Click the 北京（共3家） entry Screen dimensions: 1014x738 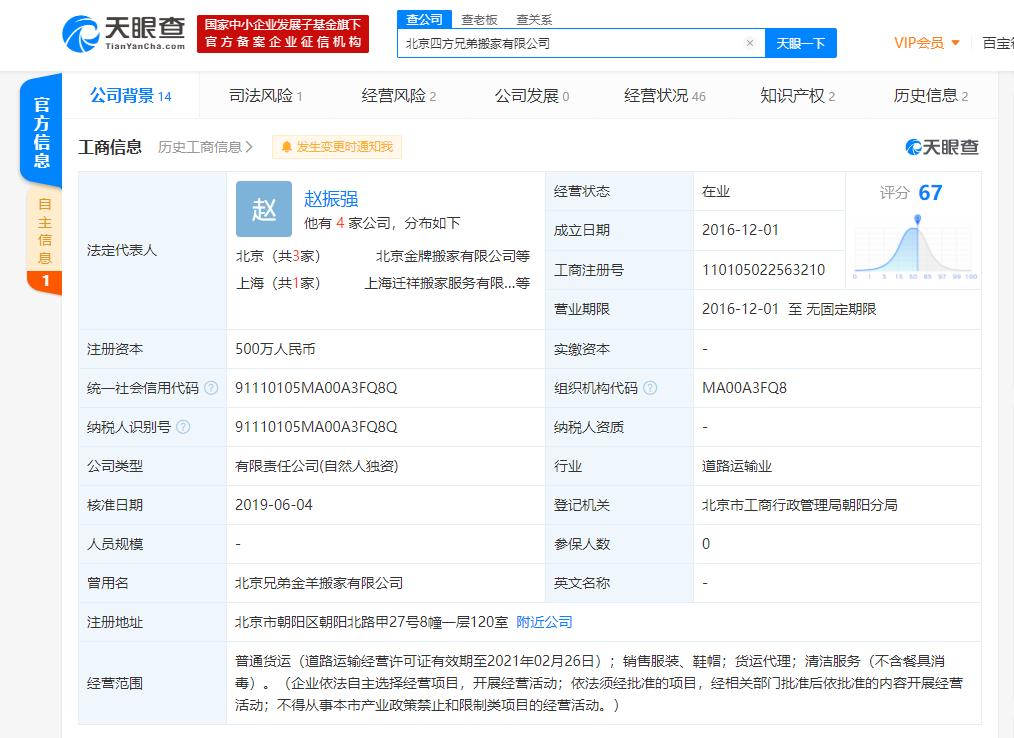click(x=278, y=256)
